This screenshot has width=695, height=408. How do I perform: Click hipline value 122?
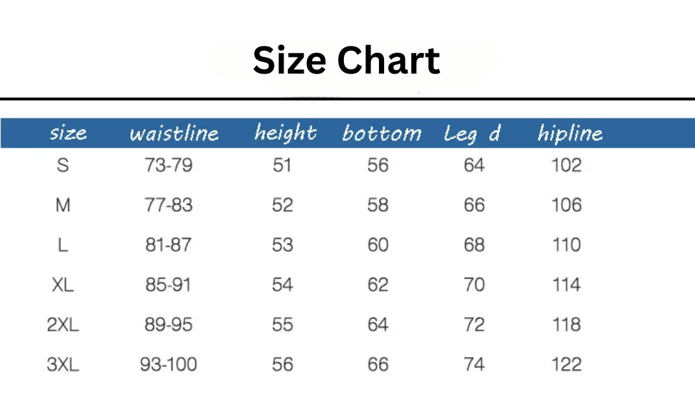566,365
